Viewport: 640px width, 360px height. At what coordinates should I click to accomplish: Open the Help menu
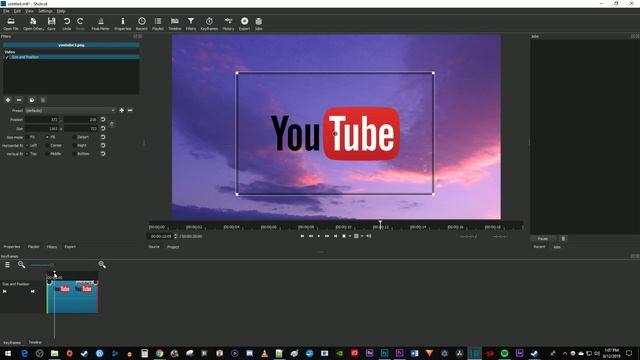click(x=61, y=11)
